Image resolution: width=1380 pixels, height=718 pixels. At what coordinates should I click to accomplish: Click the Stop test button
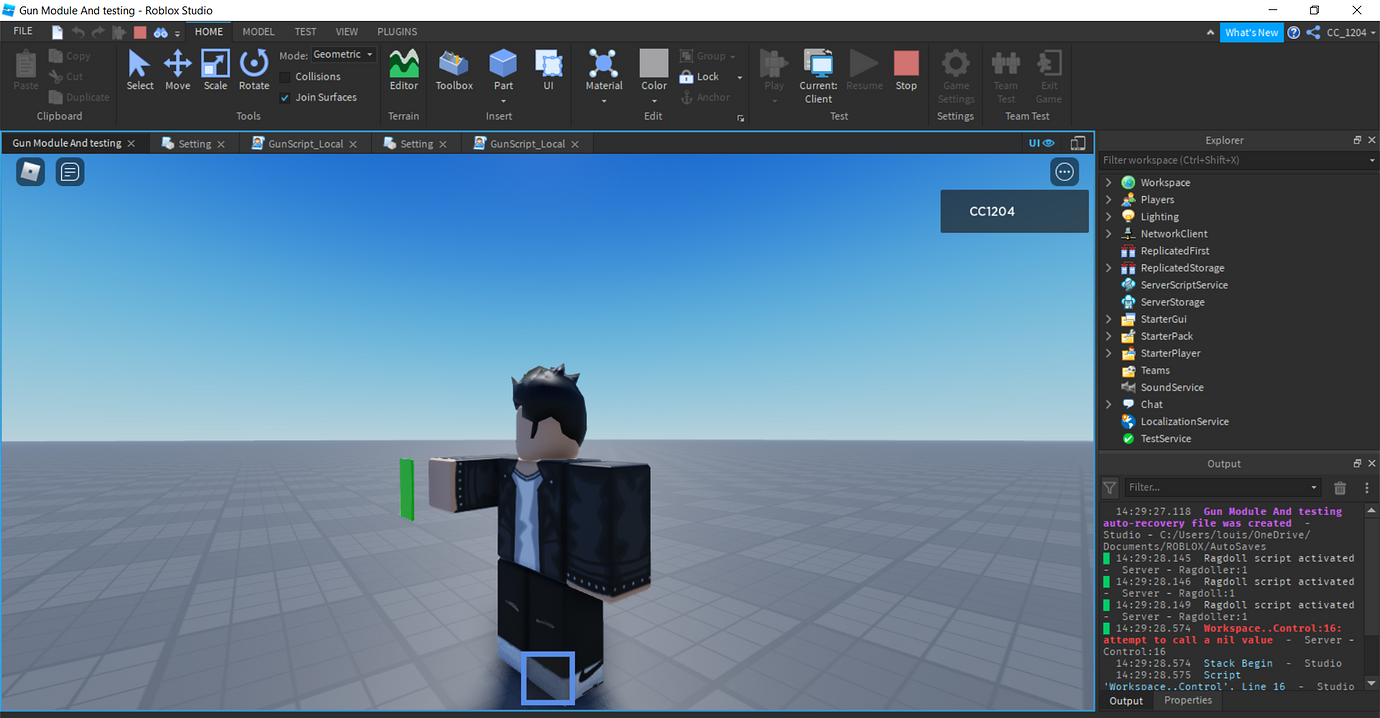click(x=906, y=64)
